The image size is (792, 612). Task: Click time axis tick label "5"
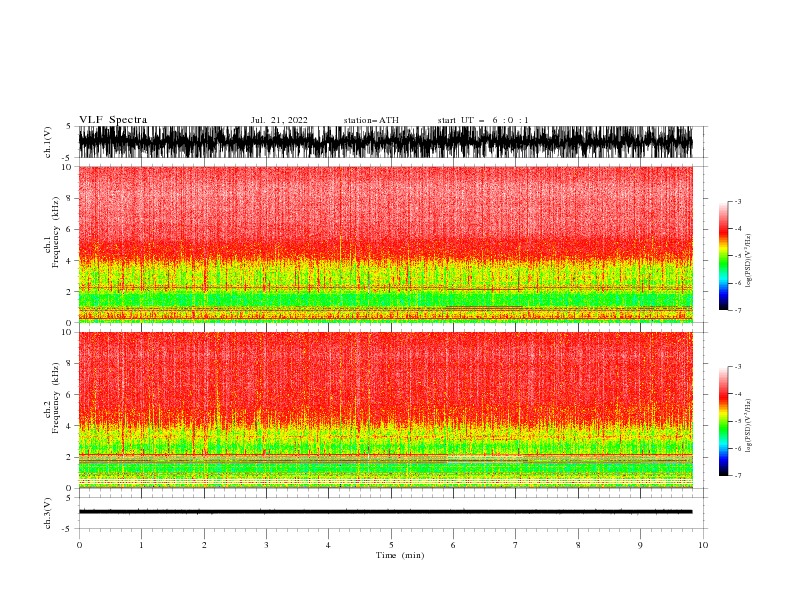[391, 545]
